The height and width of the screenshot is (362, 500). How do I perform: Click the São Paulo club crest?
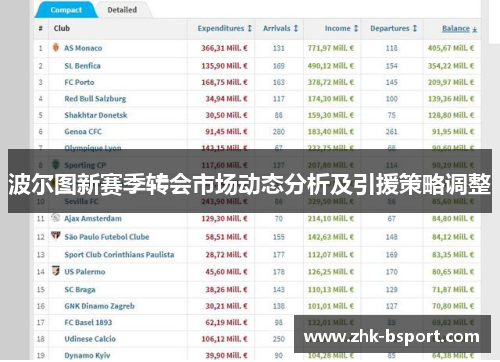tap(56, 236)
